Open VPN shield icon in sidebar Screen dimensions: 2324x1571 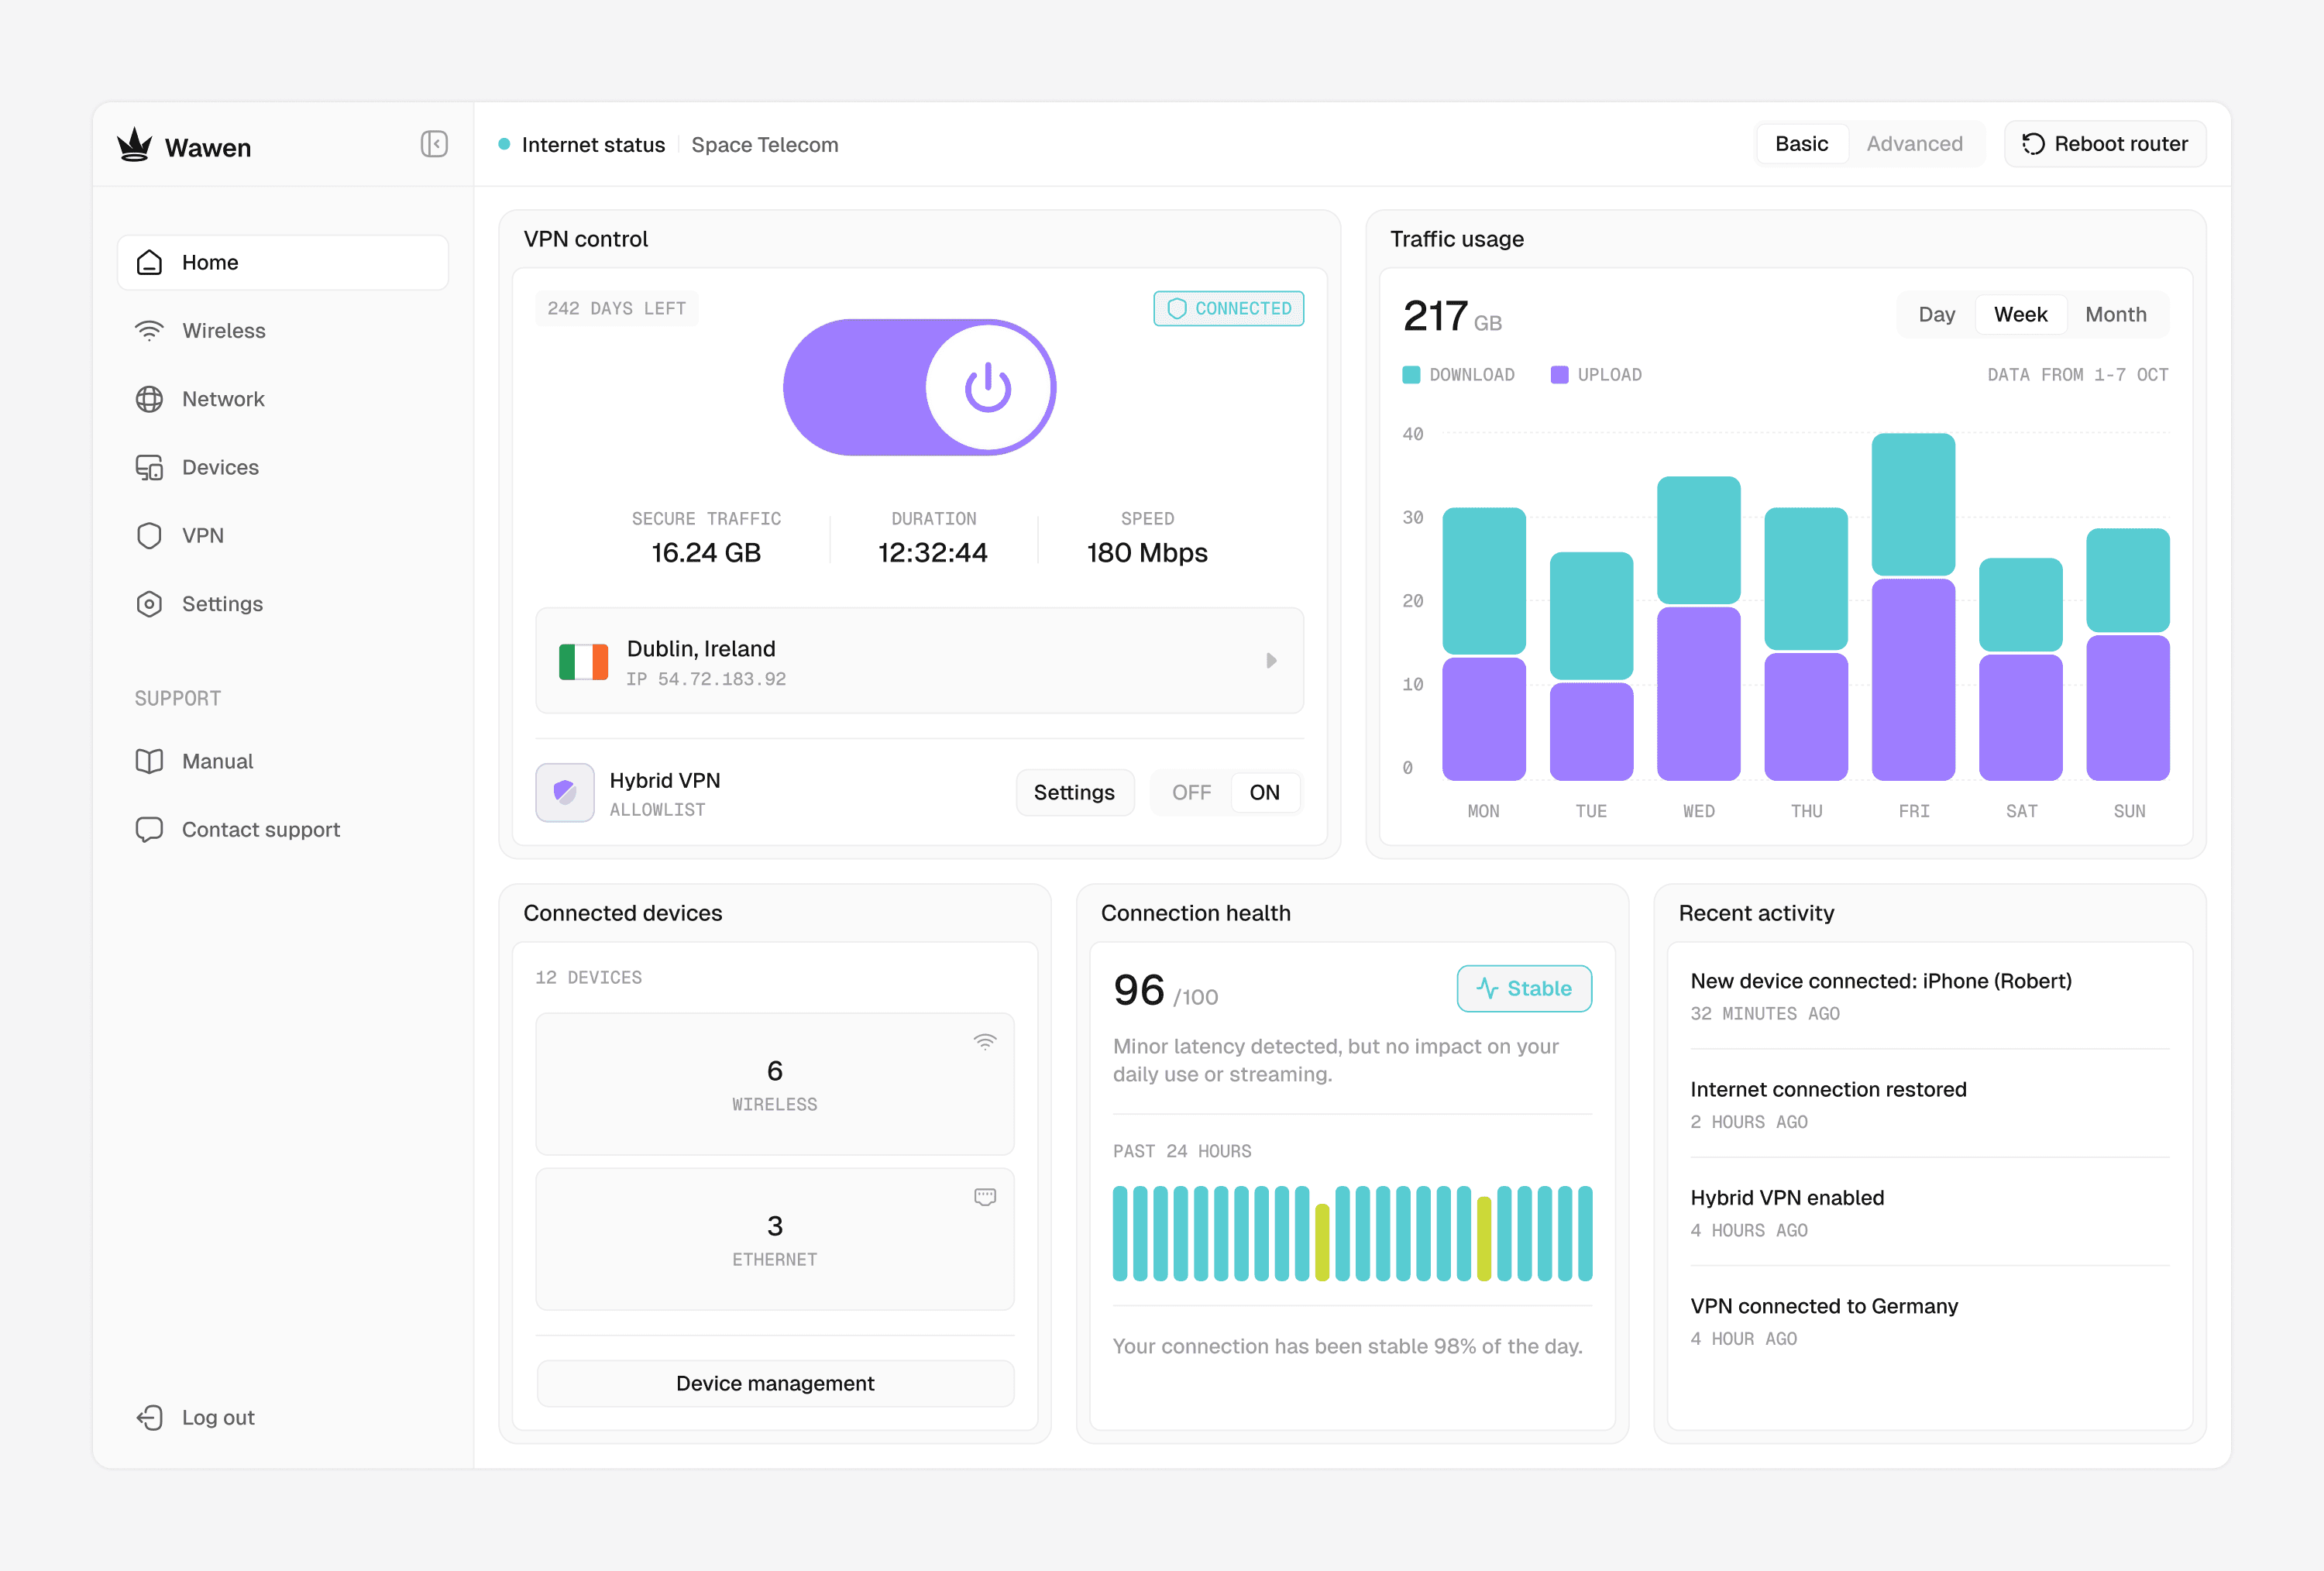tap(149, 536)
